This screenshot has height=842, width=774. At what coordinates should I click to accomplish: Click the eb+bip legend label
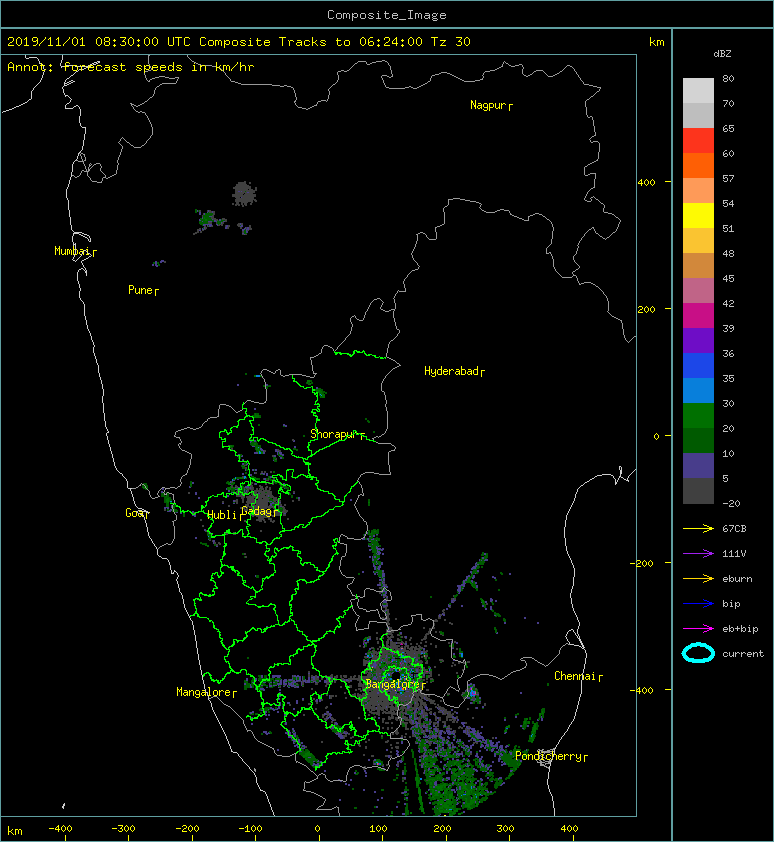pos(740,628)
